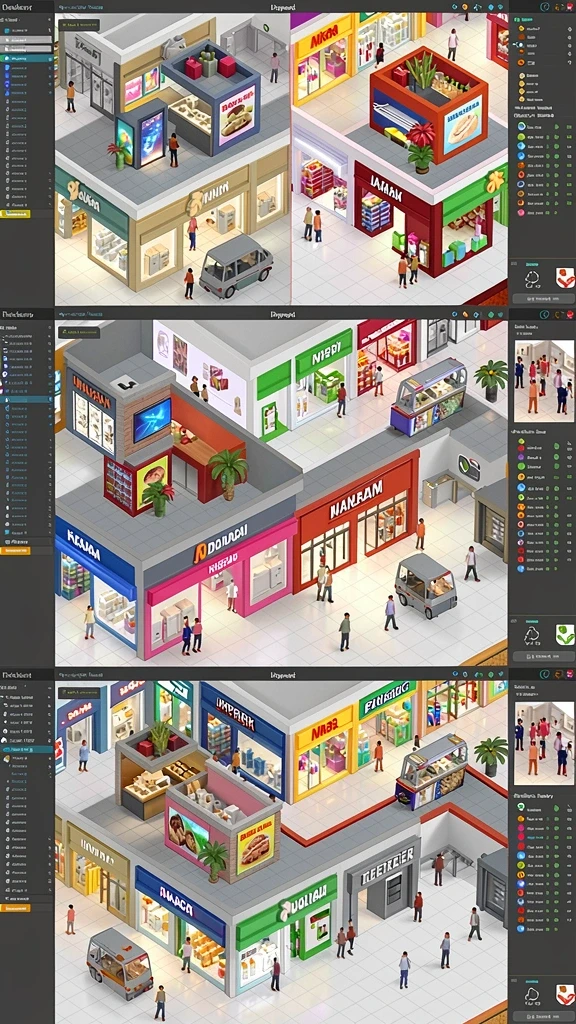Select the grey tuk-tuk in the middle window scene
The height and width of the screenshot is (1024, 576).
point(426,585)
